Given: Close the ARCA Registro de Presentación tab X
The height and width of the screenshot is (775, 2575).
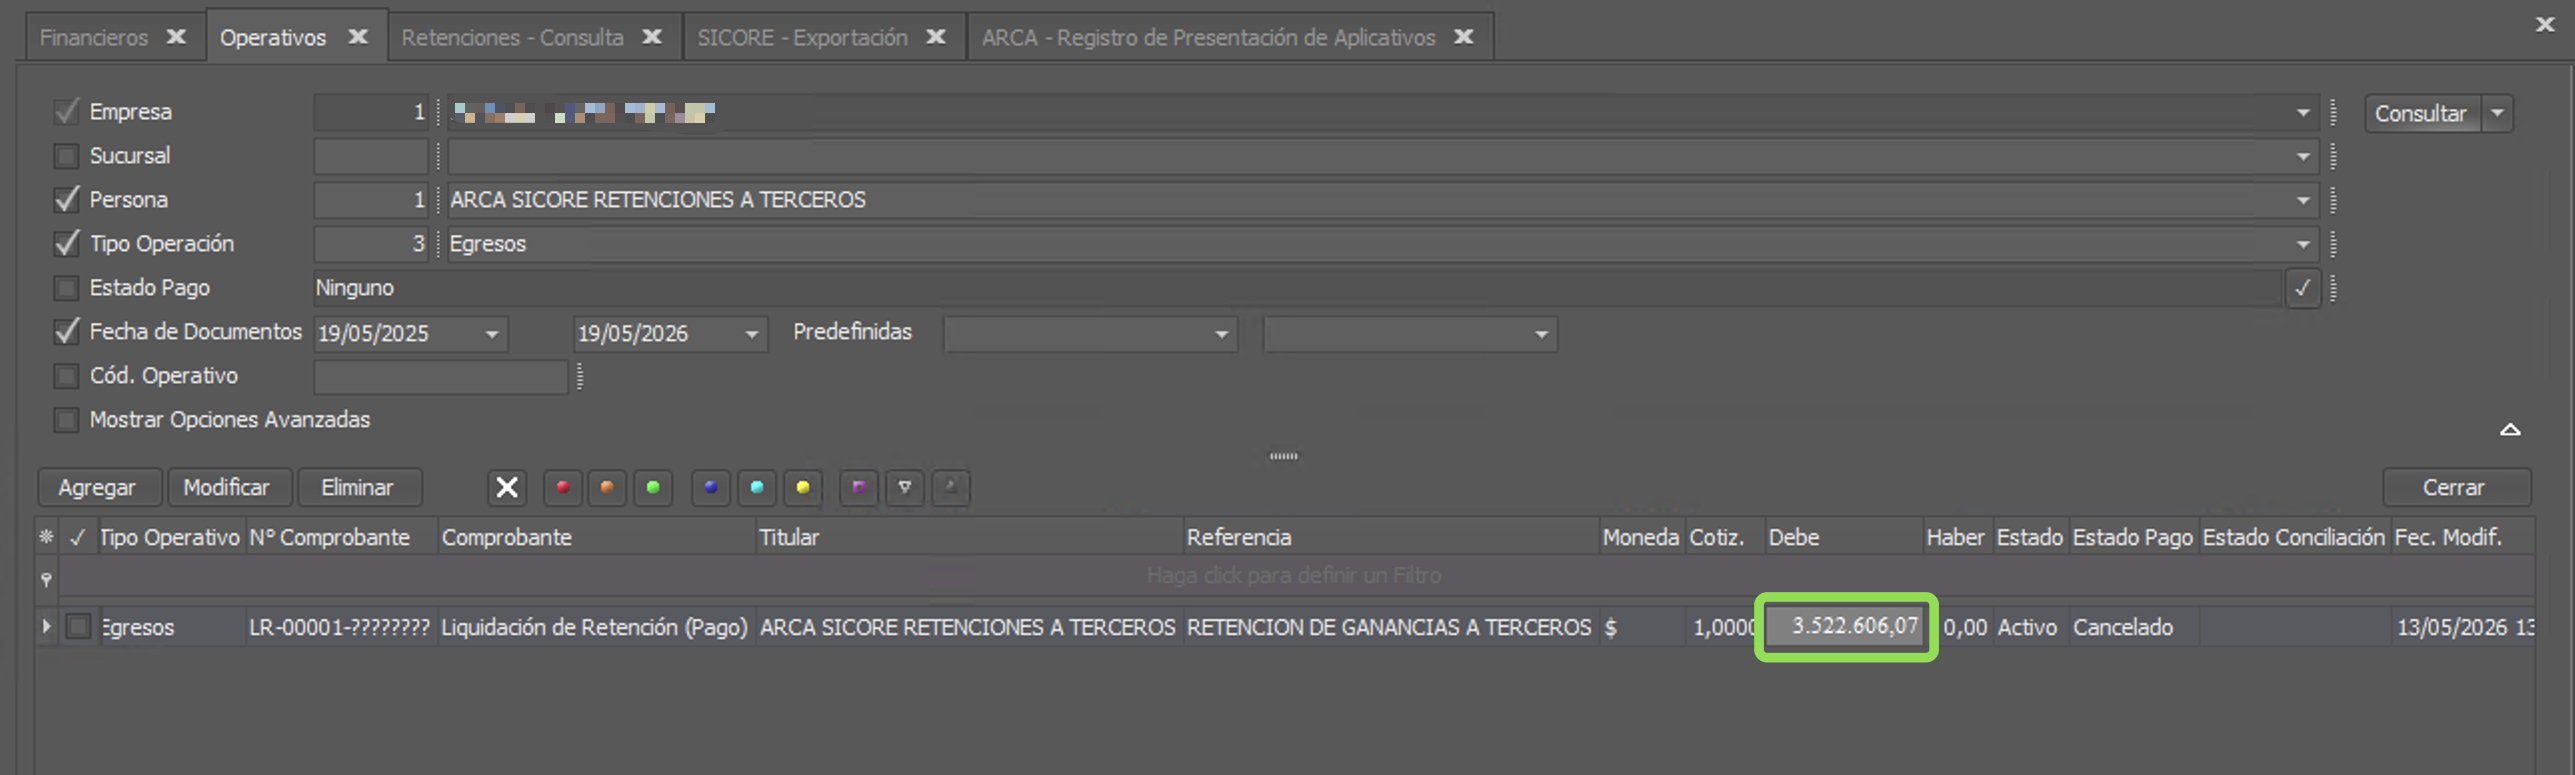Looking at the screenshot, I should click(x=1464, y=37).
